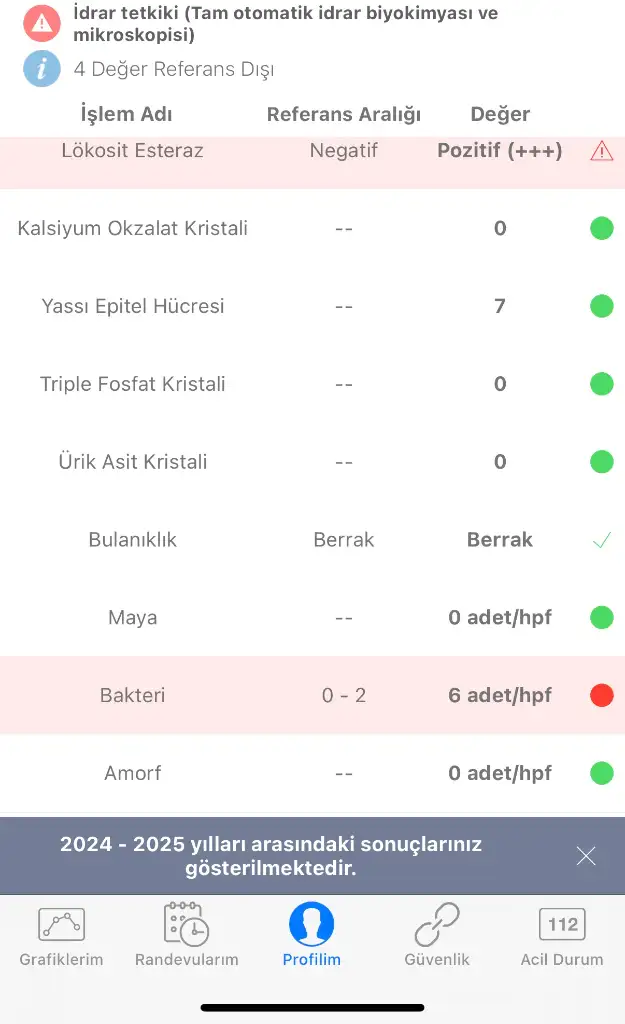625x1024 pixels.
Task: Tap the İşlem Adı column header
Action: point(126,114)
